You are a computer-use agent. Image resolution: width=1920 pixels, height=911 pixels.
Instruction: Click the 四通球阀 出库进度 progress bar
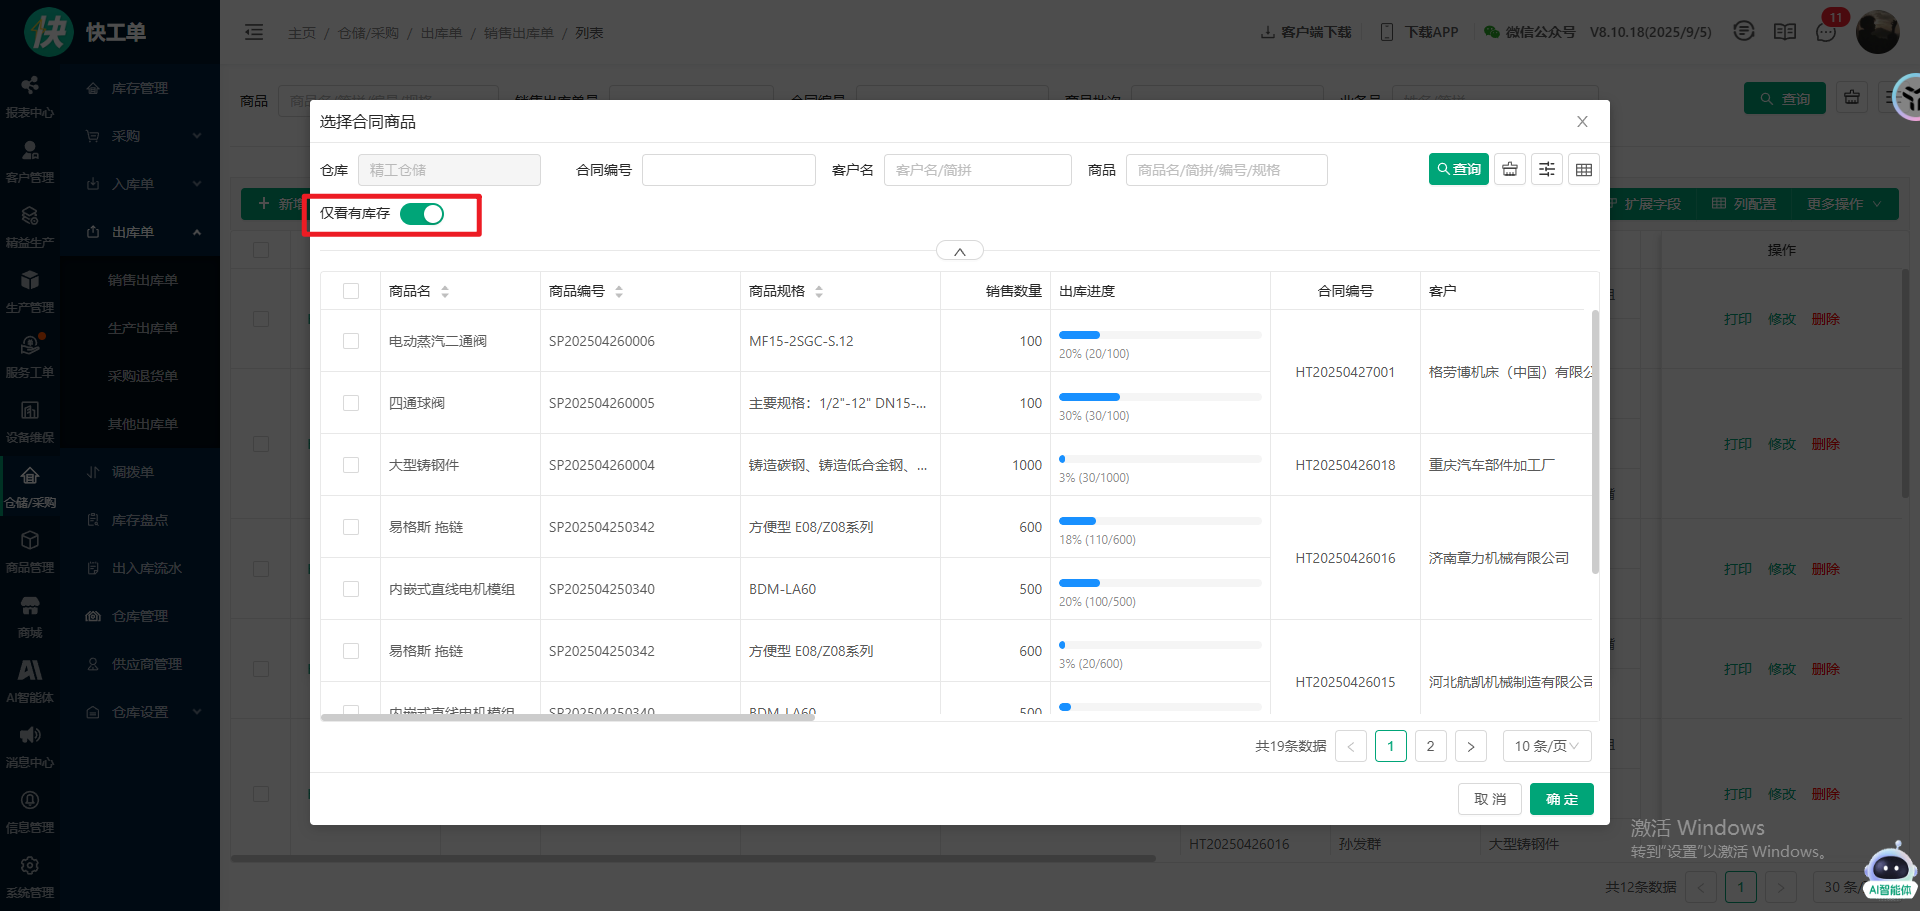(1159, 398)
